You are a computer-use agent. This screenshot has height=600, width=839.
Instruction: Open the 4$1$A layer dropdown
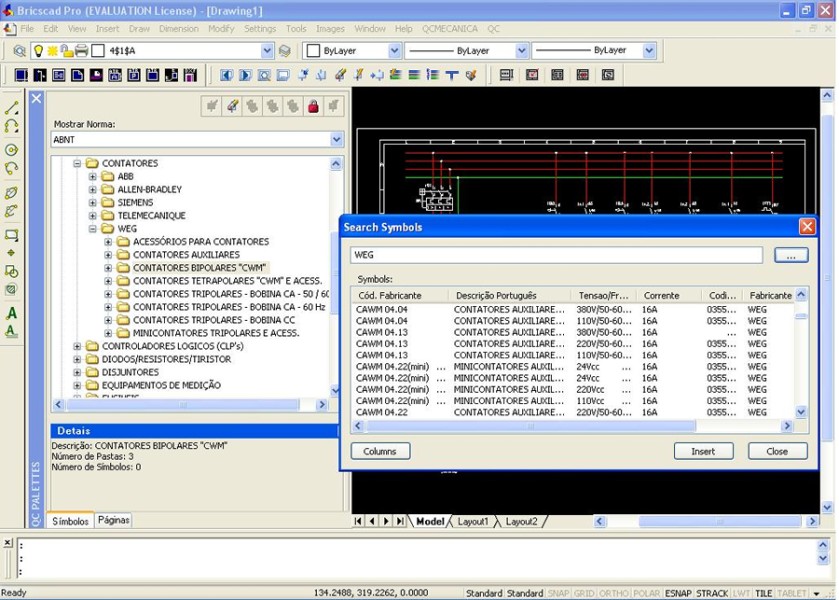coord(267,51)
